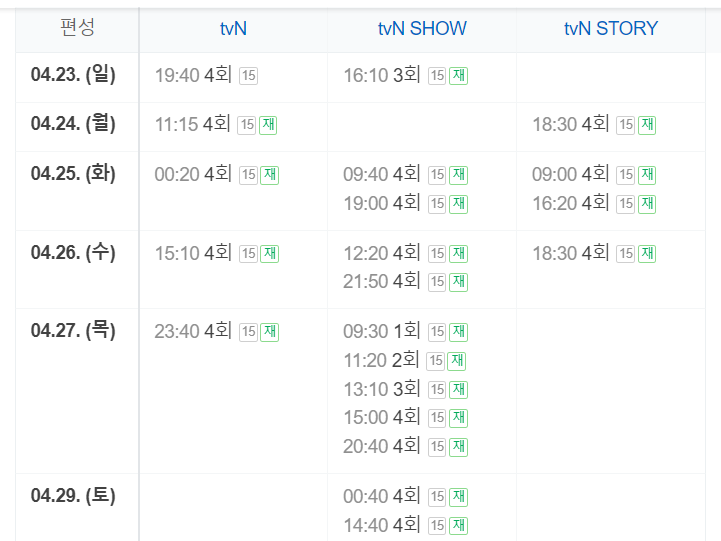Screen dimensions: 721x541
Task: Click the 재 rerun badge beside 20:40
Action: click(x=458, y=447)
